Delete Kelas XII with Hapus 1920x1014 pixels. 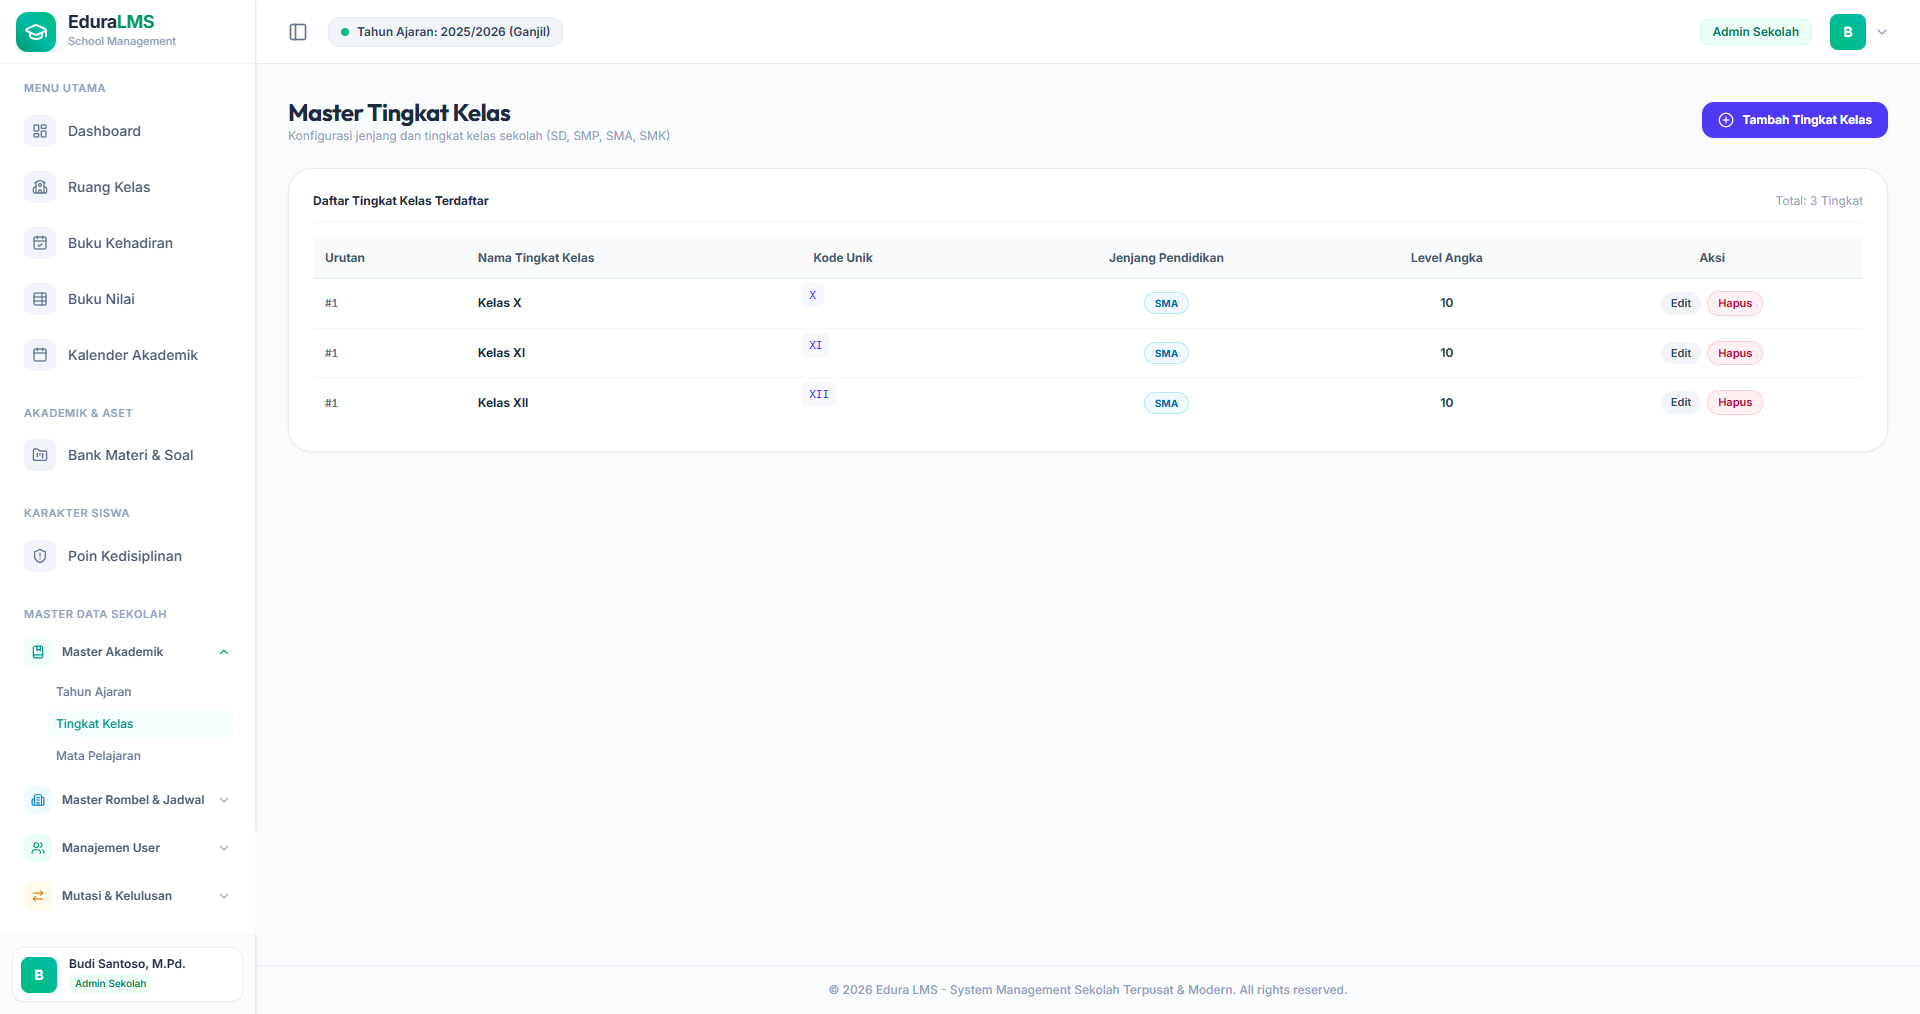click(x=1734, y=403)
